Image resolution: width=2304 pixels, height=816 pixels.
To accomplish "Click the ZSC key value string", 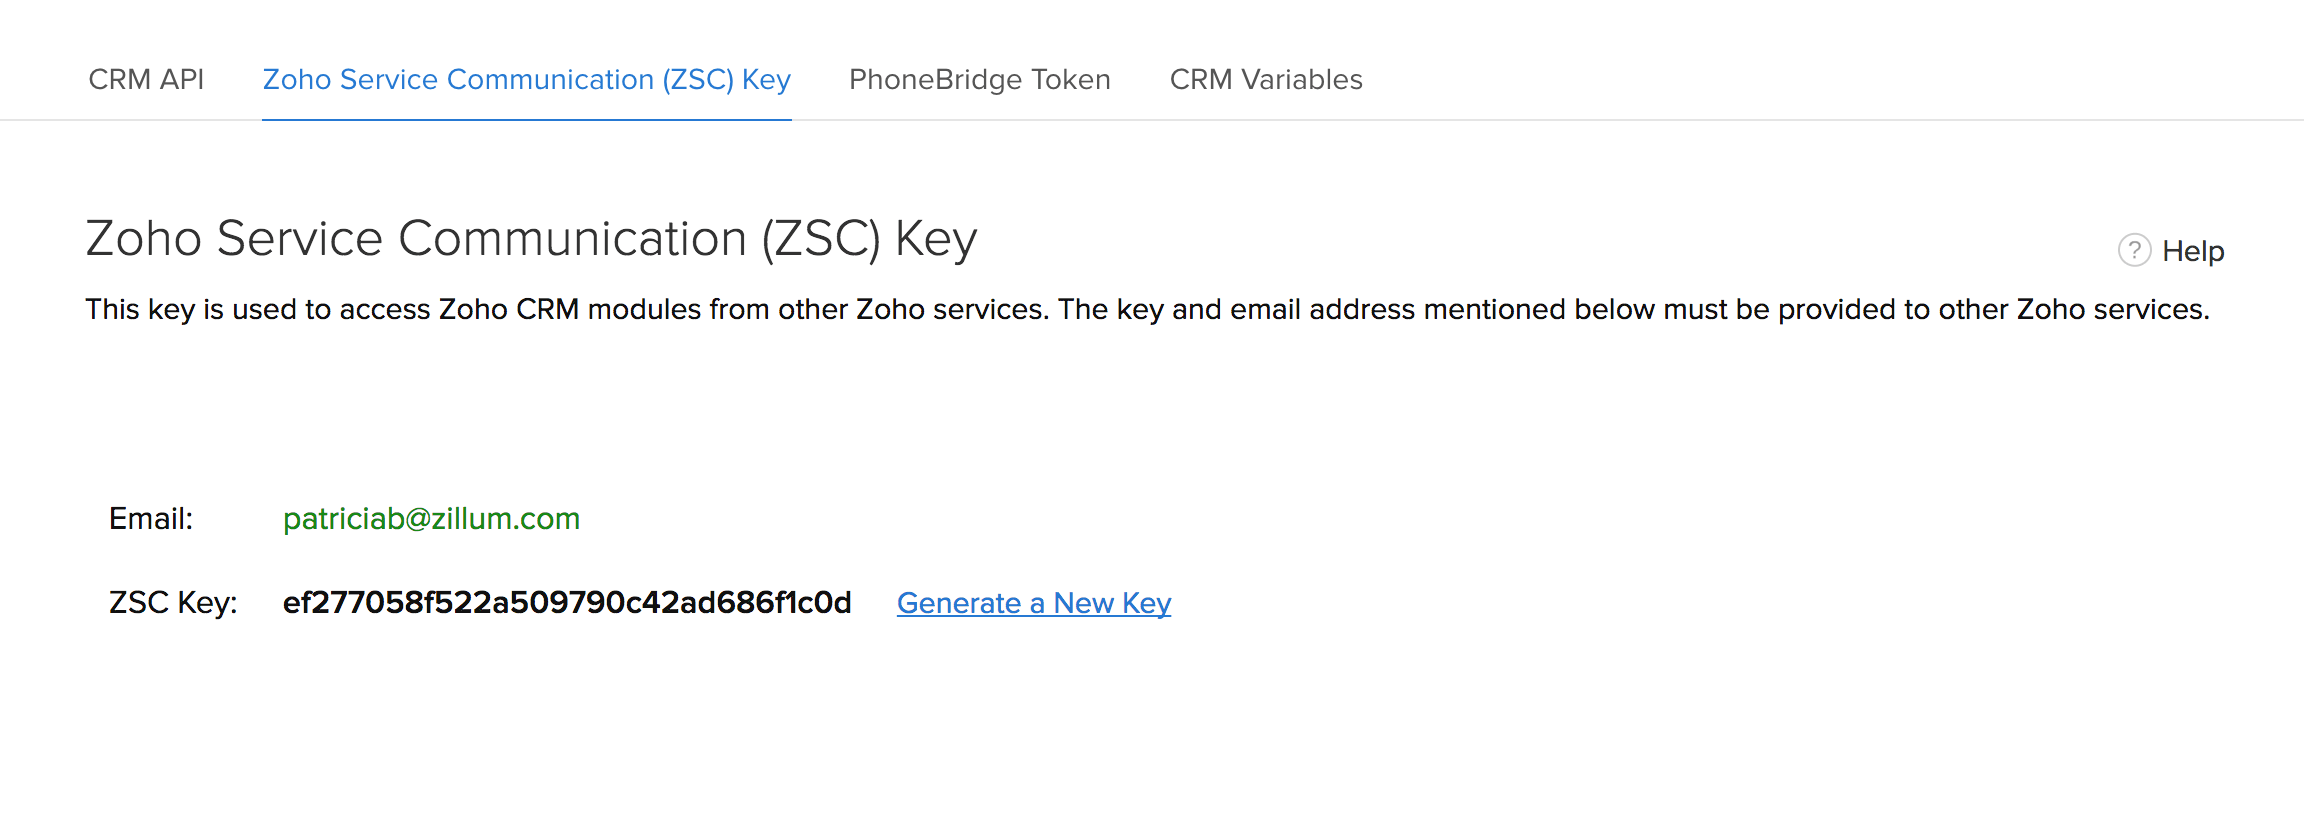I will pos(567,603).
